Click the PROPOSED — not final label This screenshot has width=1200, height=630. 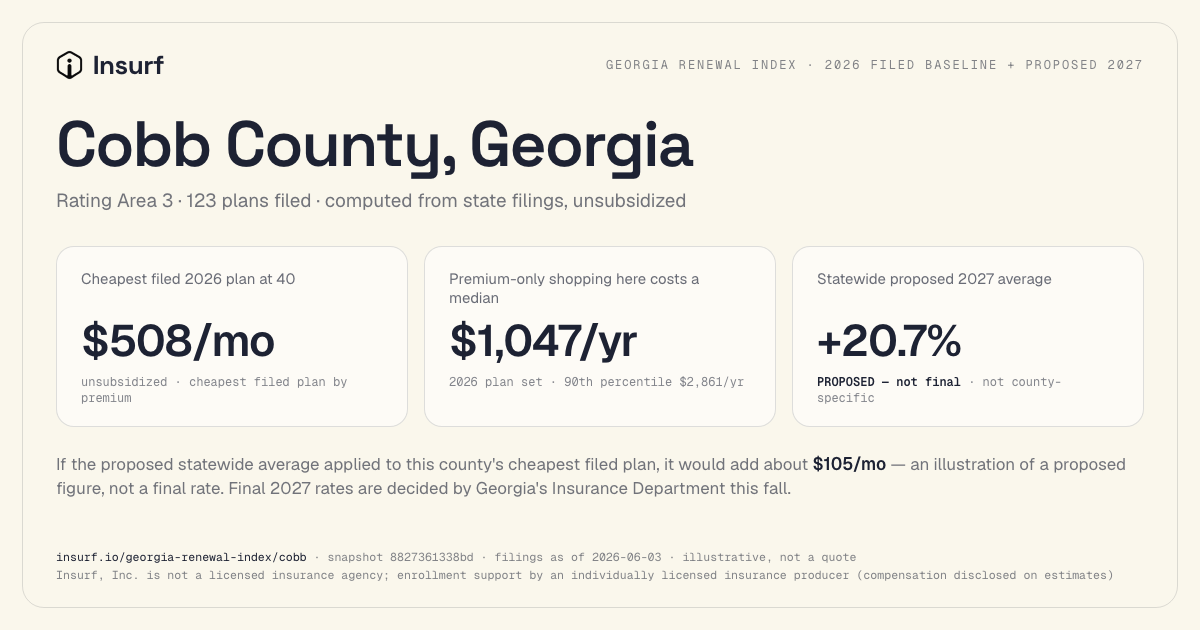pos(889,382)
